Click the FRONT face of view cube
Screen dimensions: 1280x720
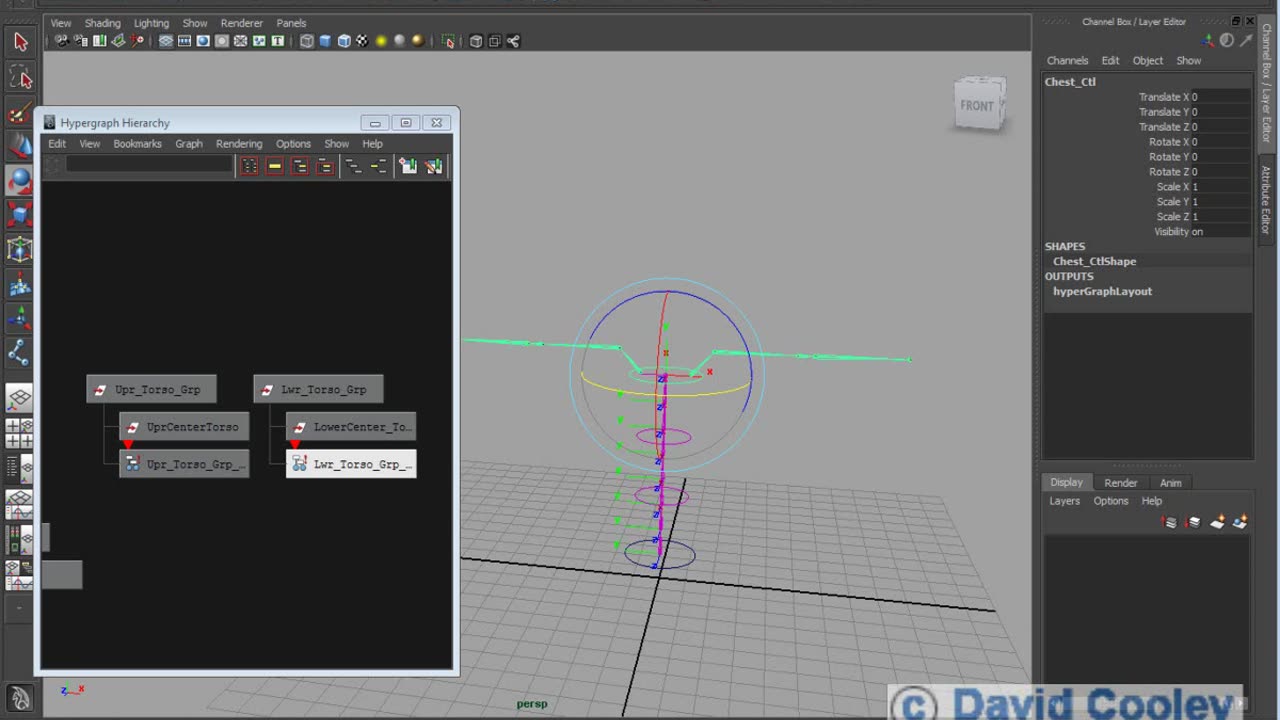coord(978,106)
